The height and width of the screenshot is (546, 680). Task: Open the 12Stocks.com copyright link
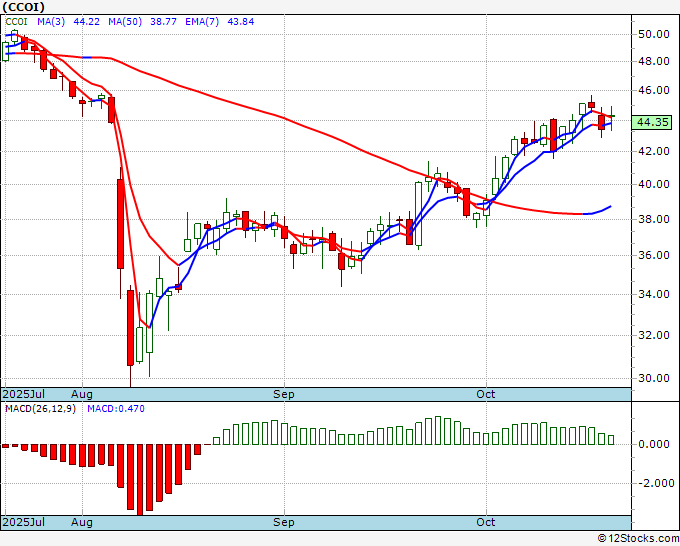pyautogui.click(x=638, y=539)
